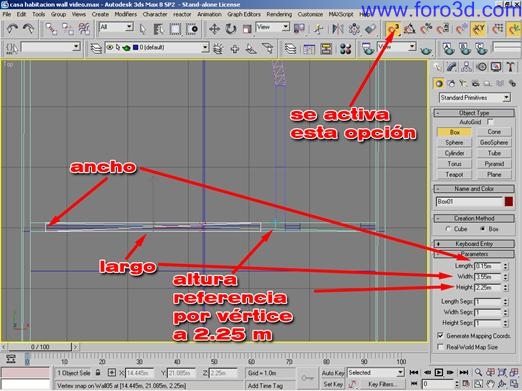Open the Schematic View icon
This screenshot has height=391, width=522.
[x=326, y=49]
